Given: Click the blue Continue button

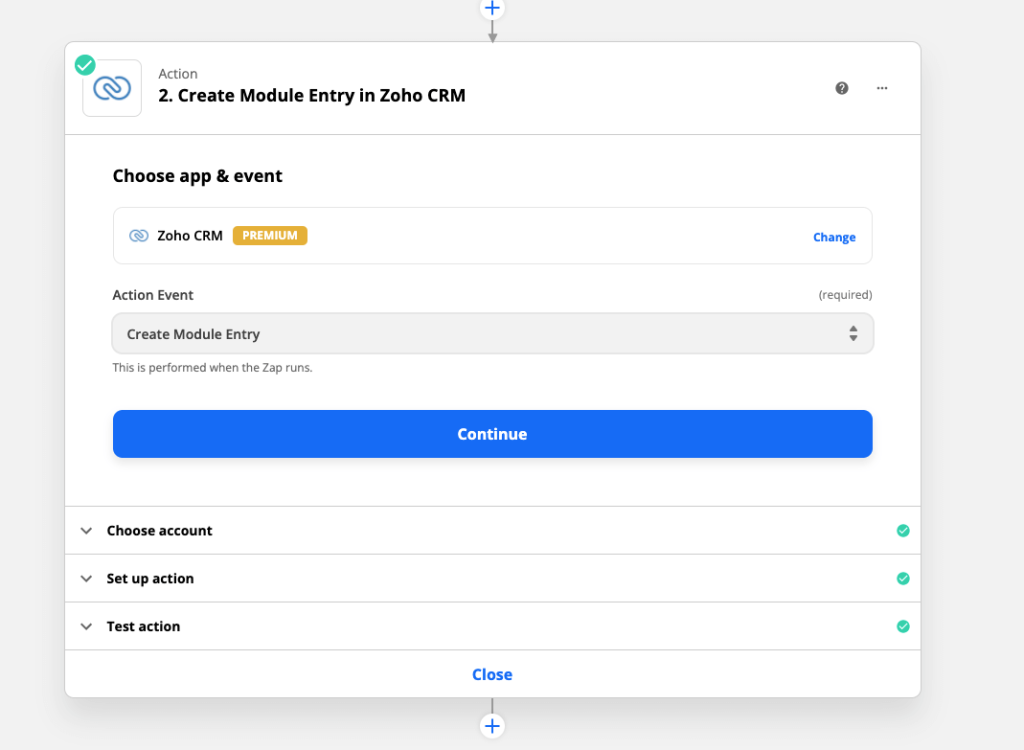Looking at the screenshot, I should (492, 434).
